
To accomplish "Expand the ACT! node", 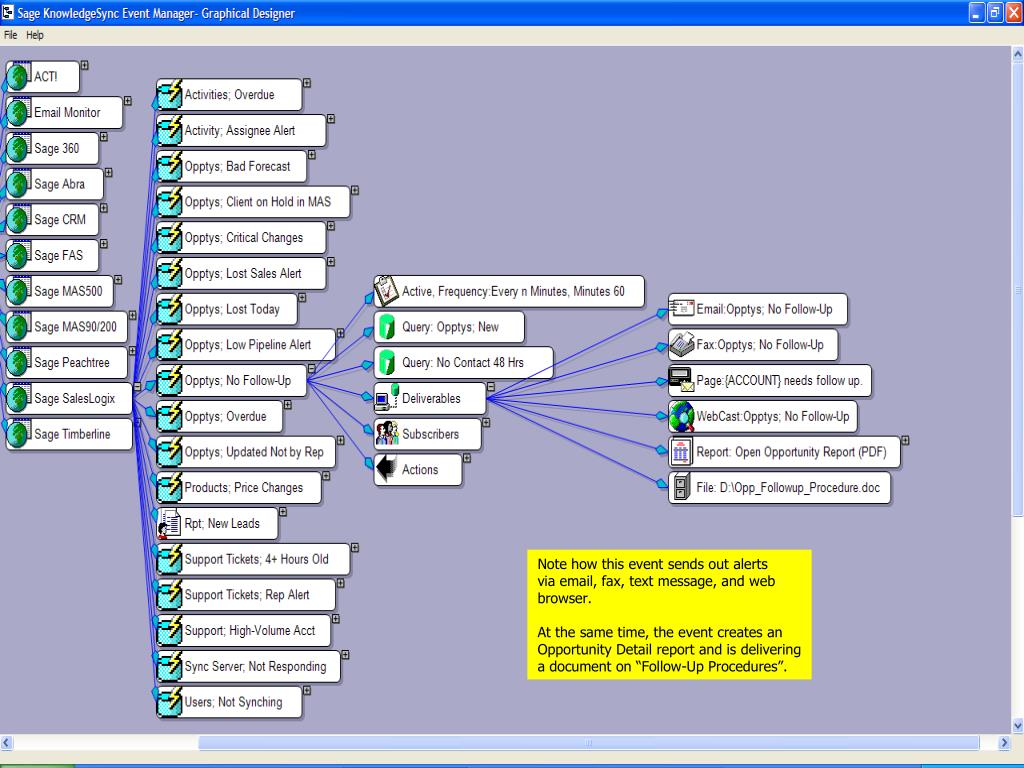I will 84,65.
